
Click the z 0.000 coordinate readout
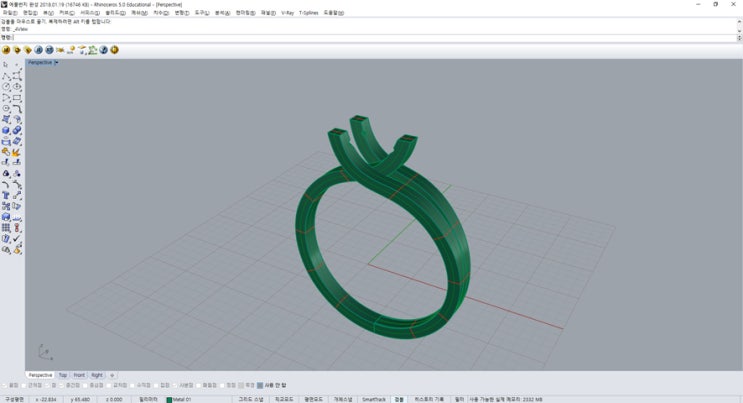point(114,400)
